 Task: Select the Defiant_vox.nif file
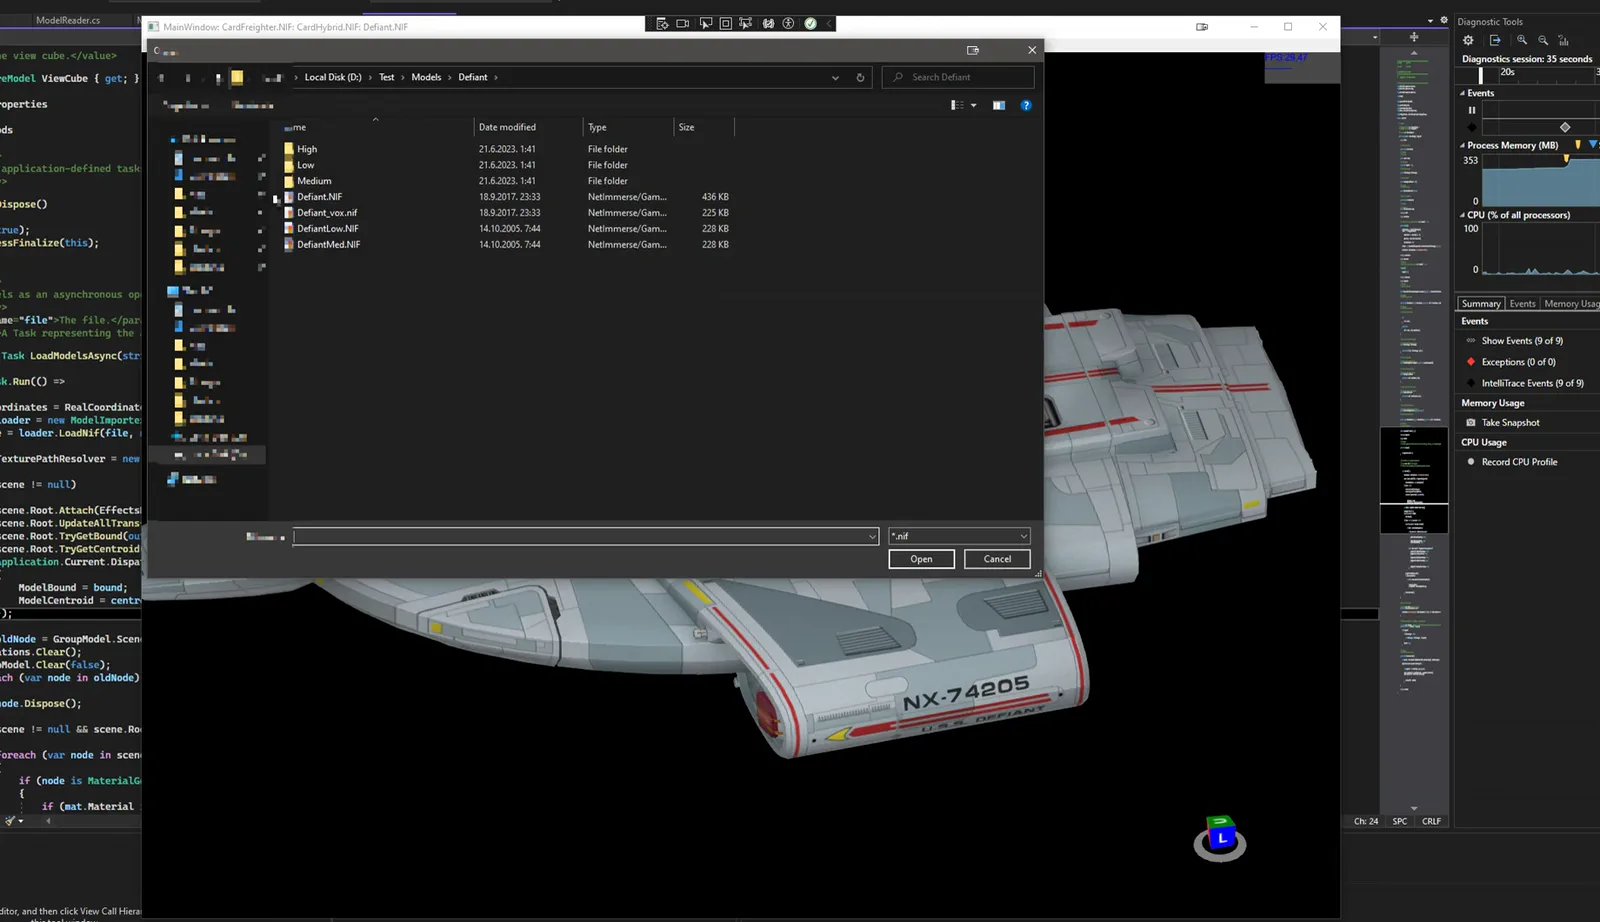coord(327,213)
